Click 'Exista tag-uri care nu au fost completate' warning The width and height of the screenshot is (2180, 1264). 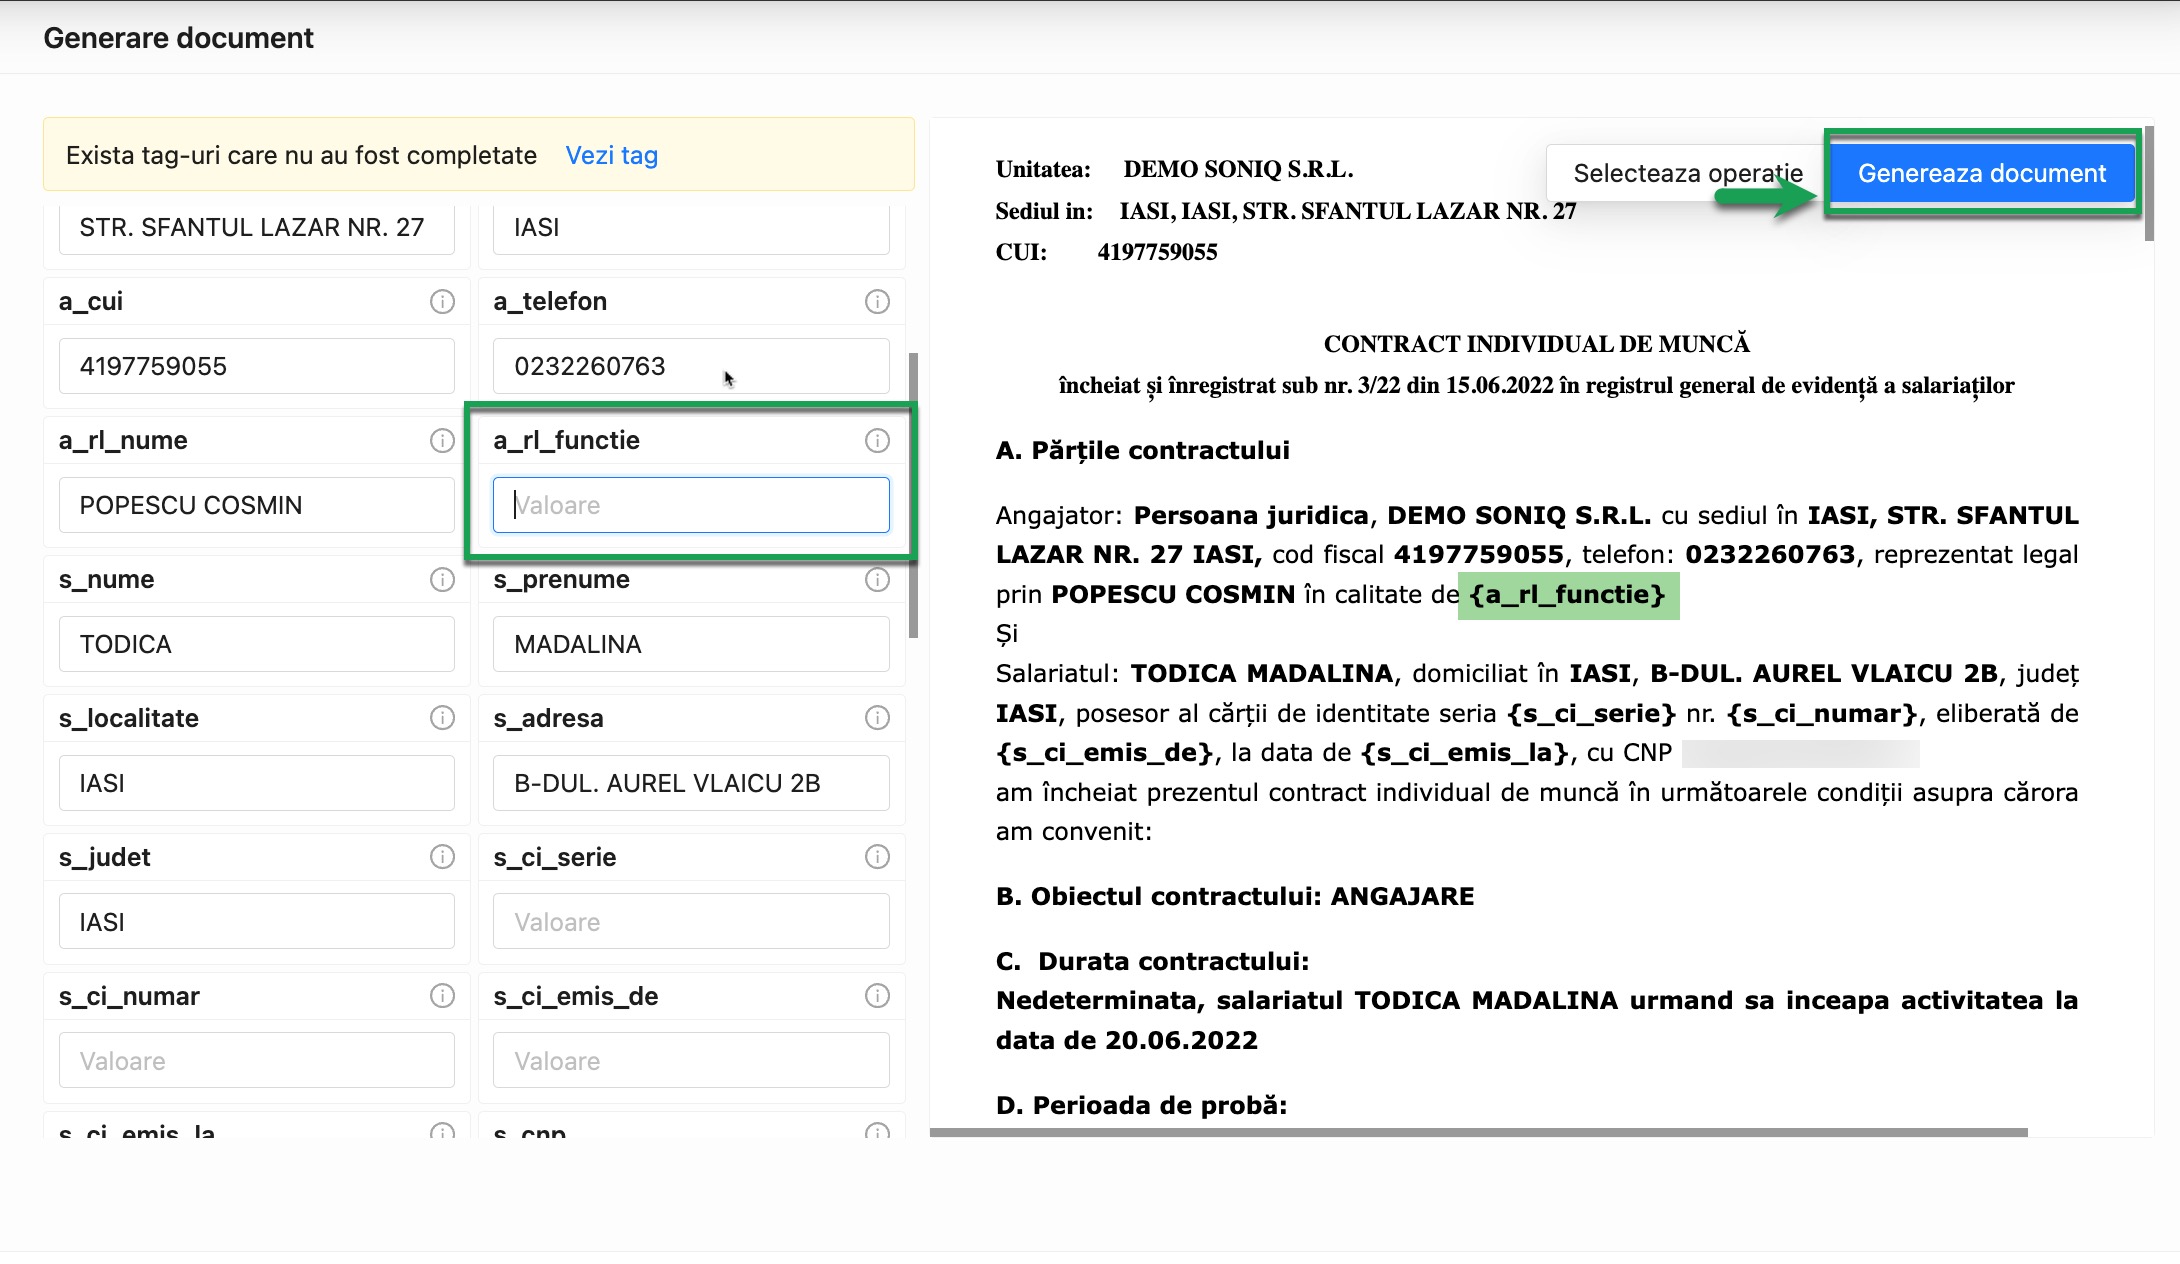pyautogui.click(x=301, y=155)
